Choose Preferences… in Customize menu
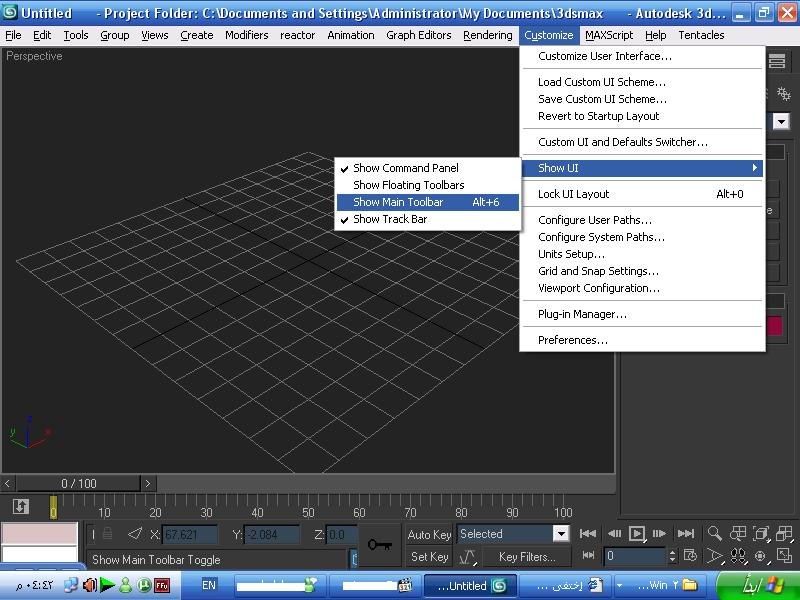The width and height of the screenshot is (800, 600). (642, 340)
